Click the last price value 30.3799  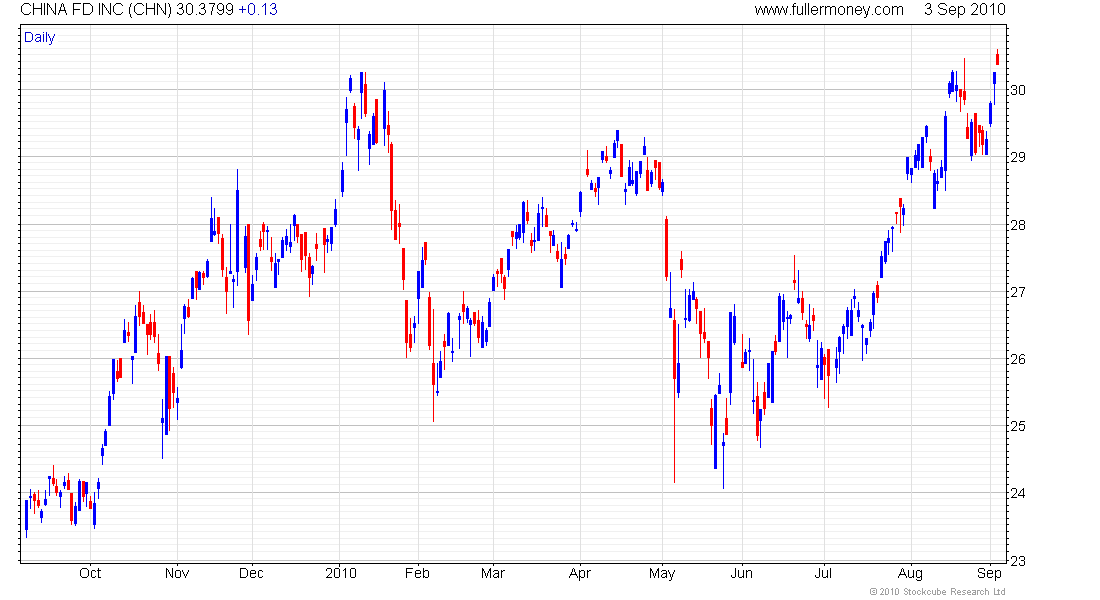[205, 10]
